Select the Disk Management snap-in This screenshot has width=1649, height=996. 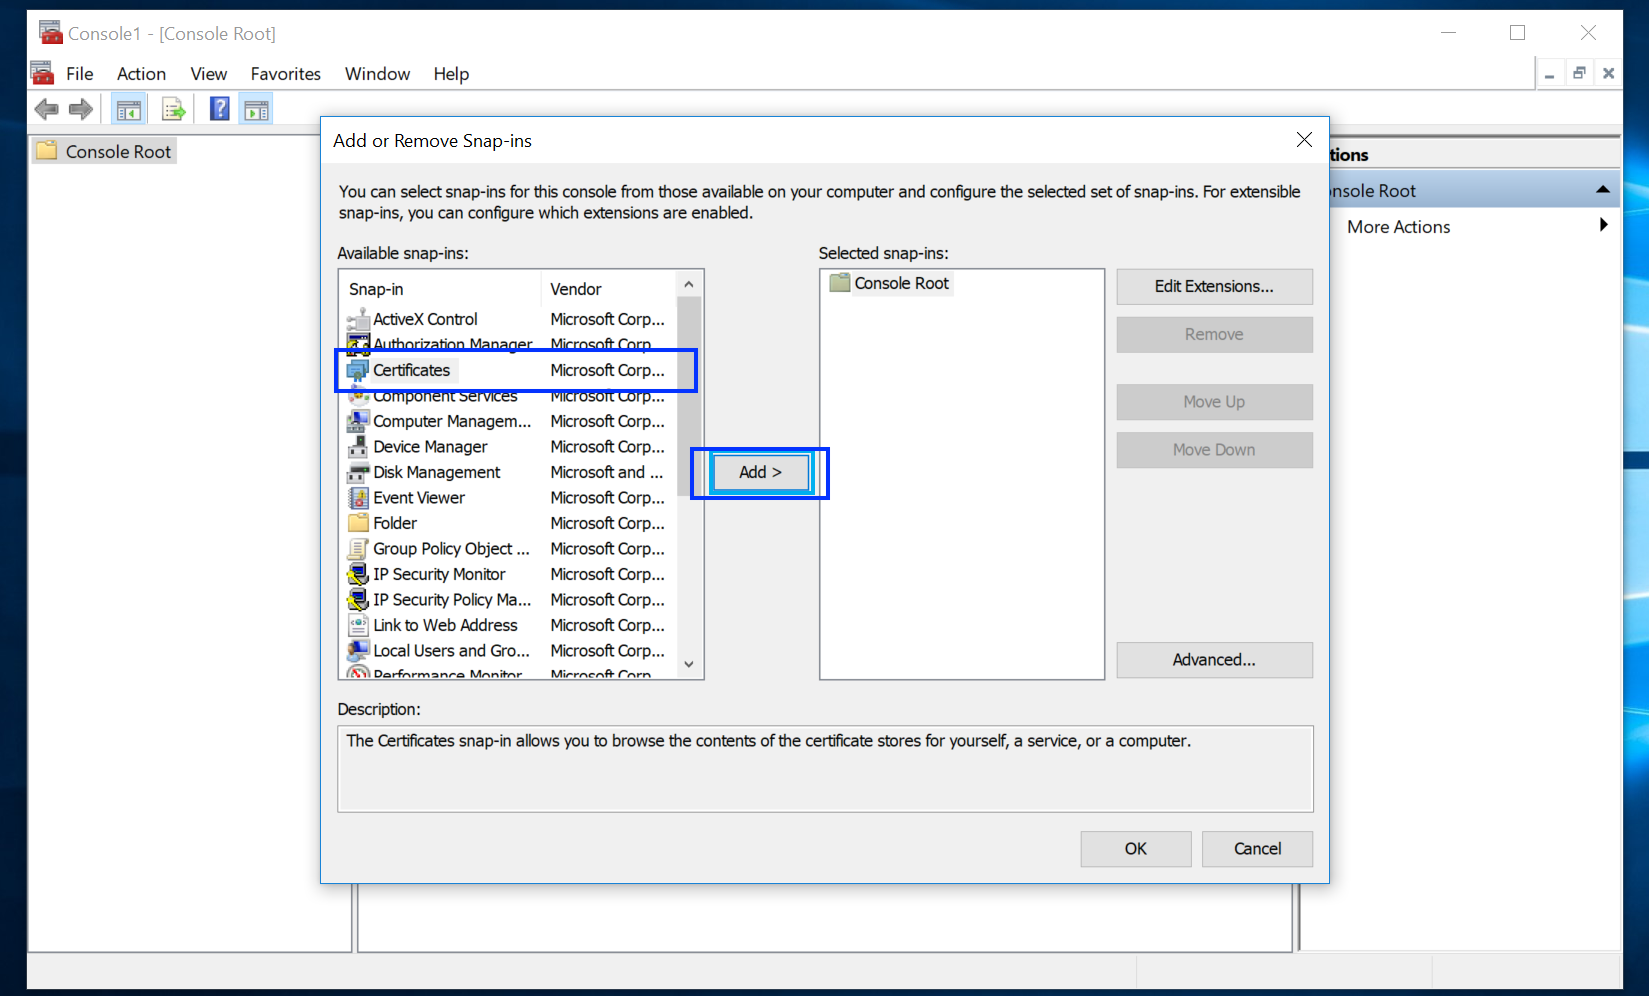tap(435, 471)
